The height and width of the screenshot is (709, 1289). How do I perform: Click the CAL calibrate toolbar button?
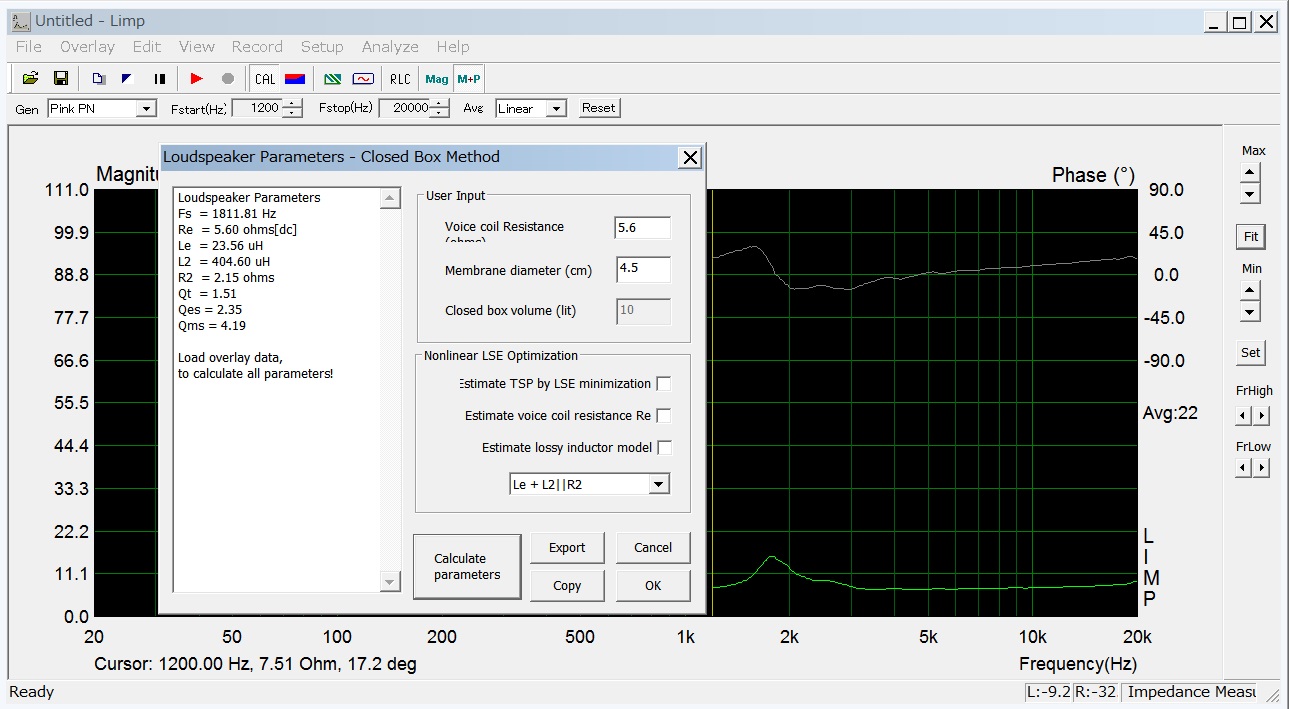265,78
